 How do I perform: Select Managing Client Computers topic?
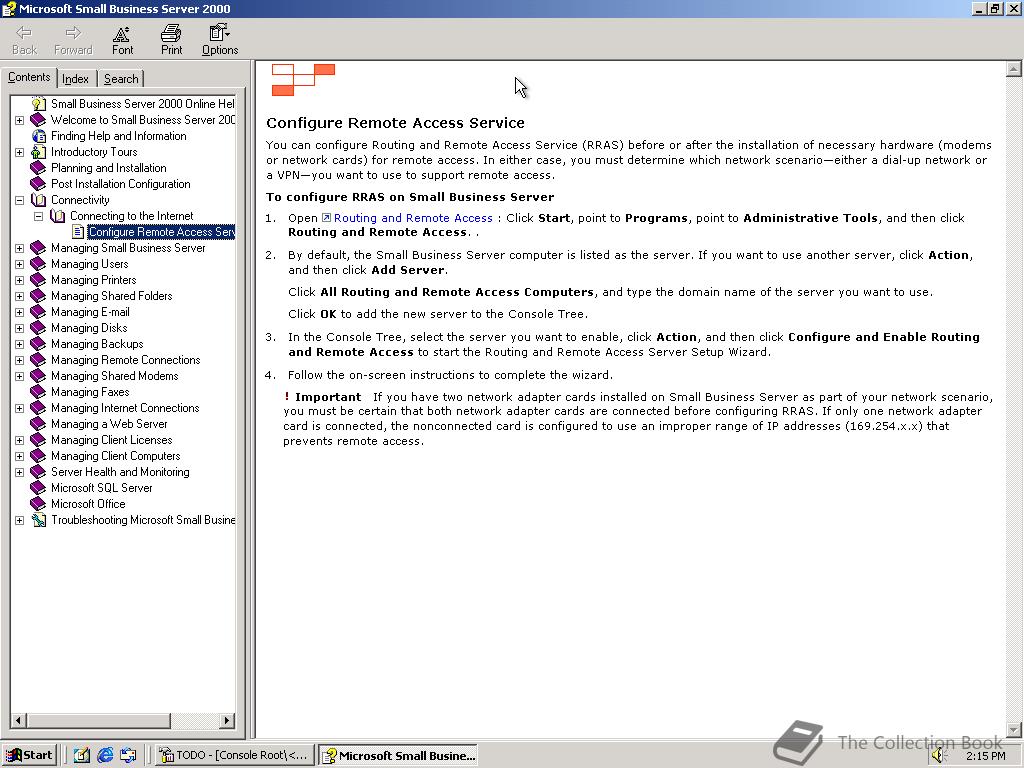[x=116, y=456]
